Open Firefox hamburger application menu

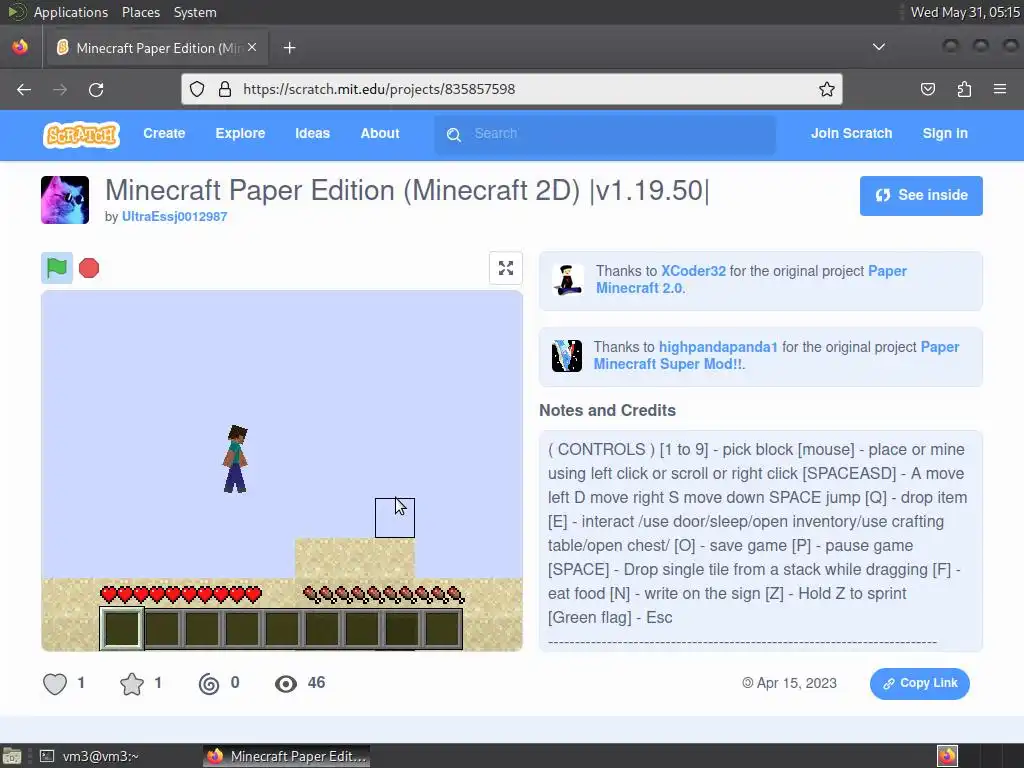point(1000,89)
